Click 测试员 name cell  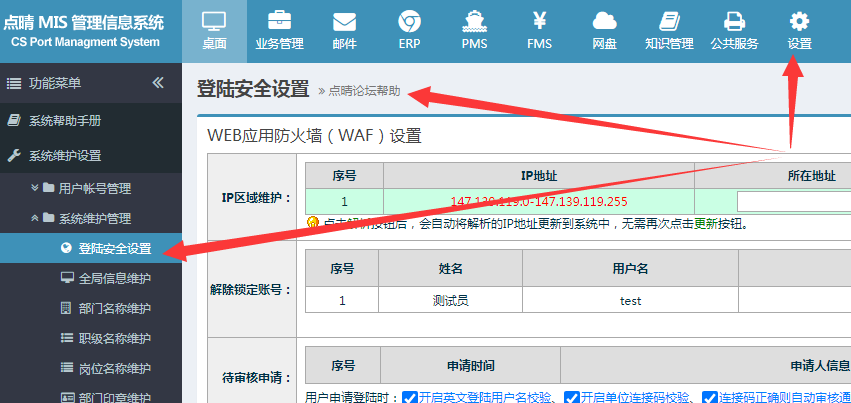coord(450,300)
